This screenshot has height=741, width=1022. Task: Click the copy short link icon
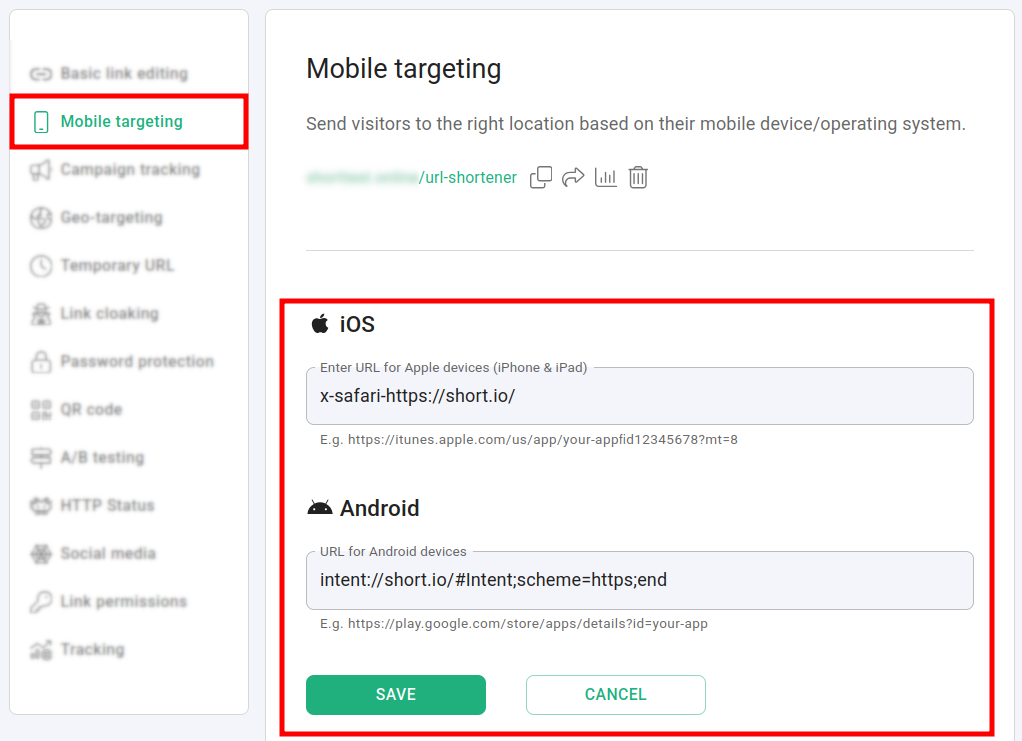[541, 178]
